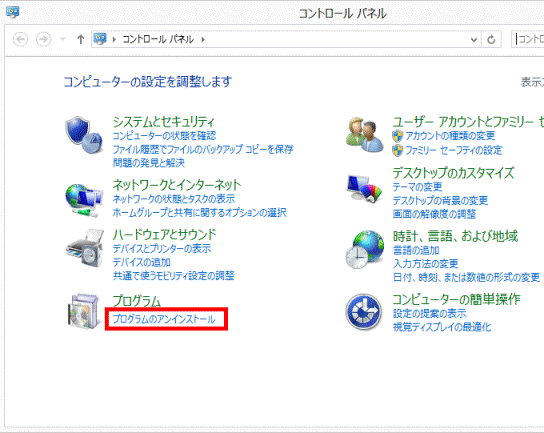Open ネットワークとインターネット category
Screen dimensions: 544x433
coord(177,185)
